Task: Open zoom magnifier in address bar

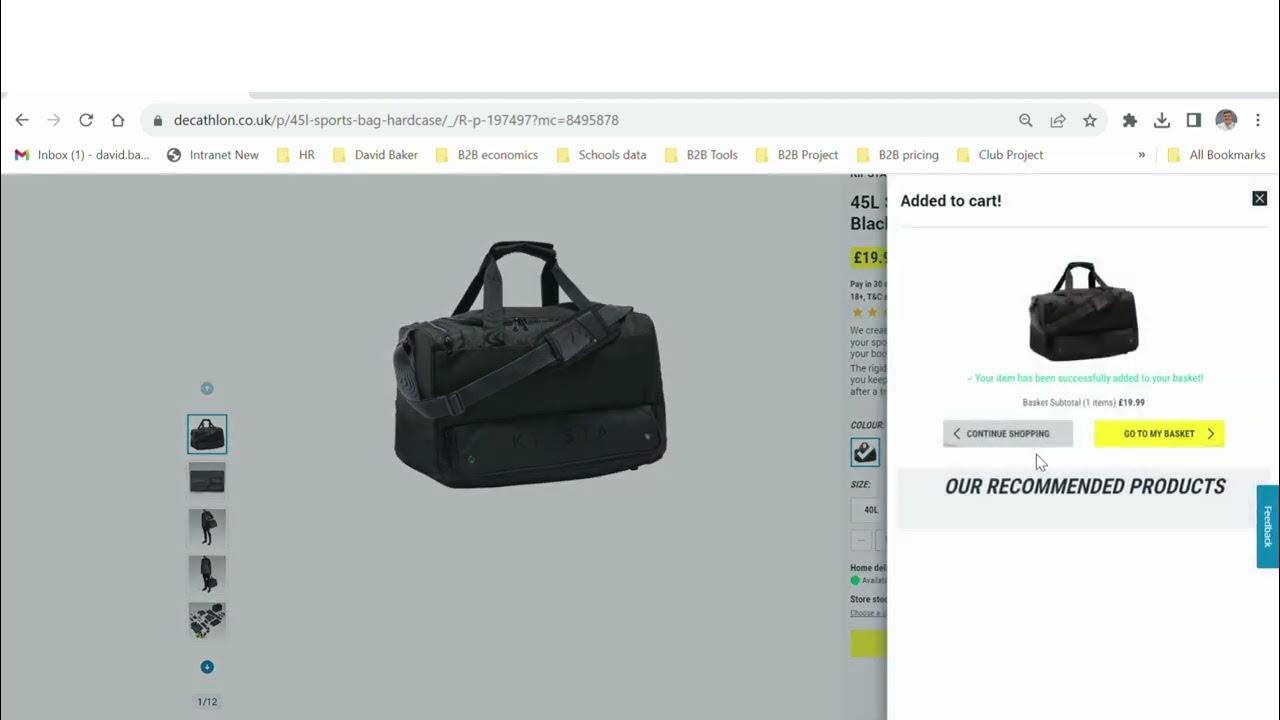Action: tap(1026, 120)
